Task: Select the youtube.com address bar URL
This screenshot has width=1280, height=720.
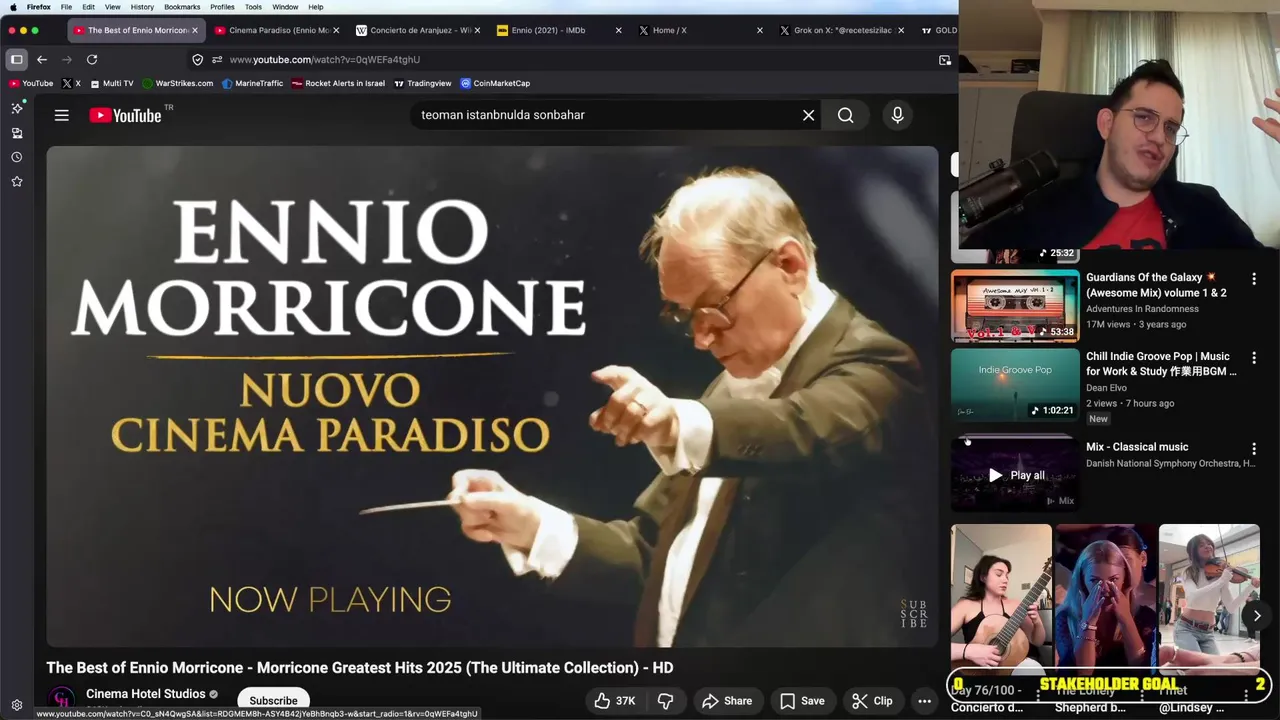Action: 325,59
